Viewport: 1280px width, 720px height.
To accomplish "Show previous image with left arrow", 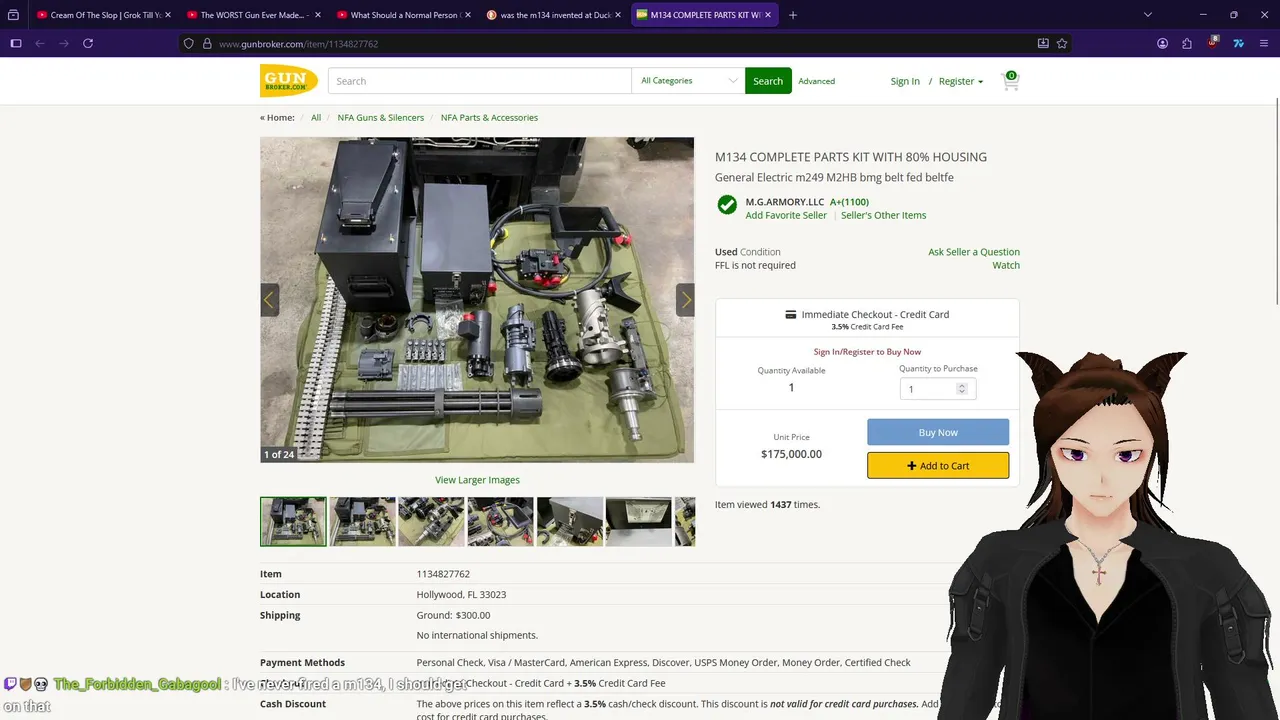I will tap(268, 300).
